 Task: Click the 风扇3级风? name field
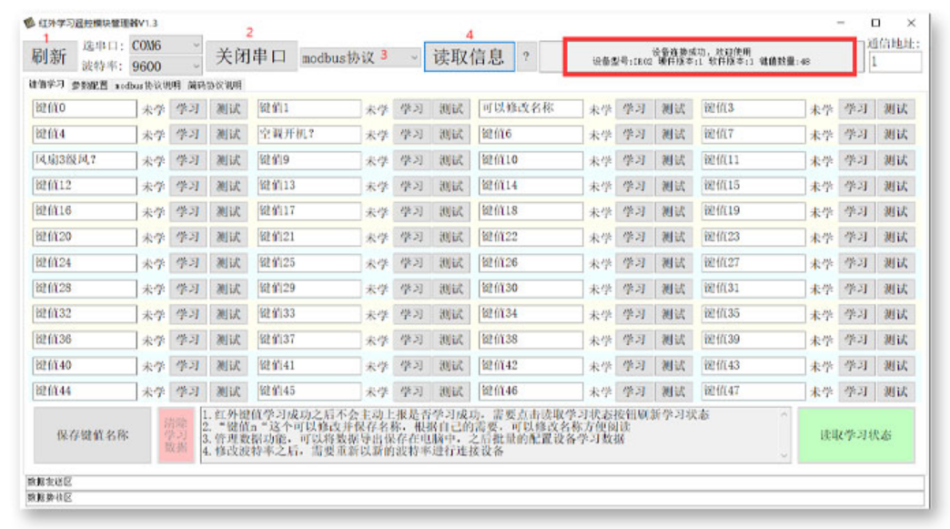pos(84,160)
